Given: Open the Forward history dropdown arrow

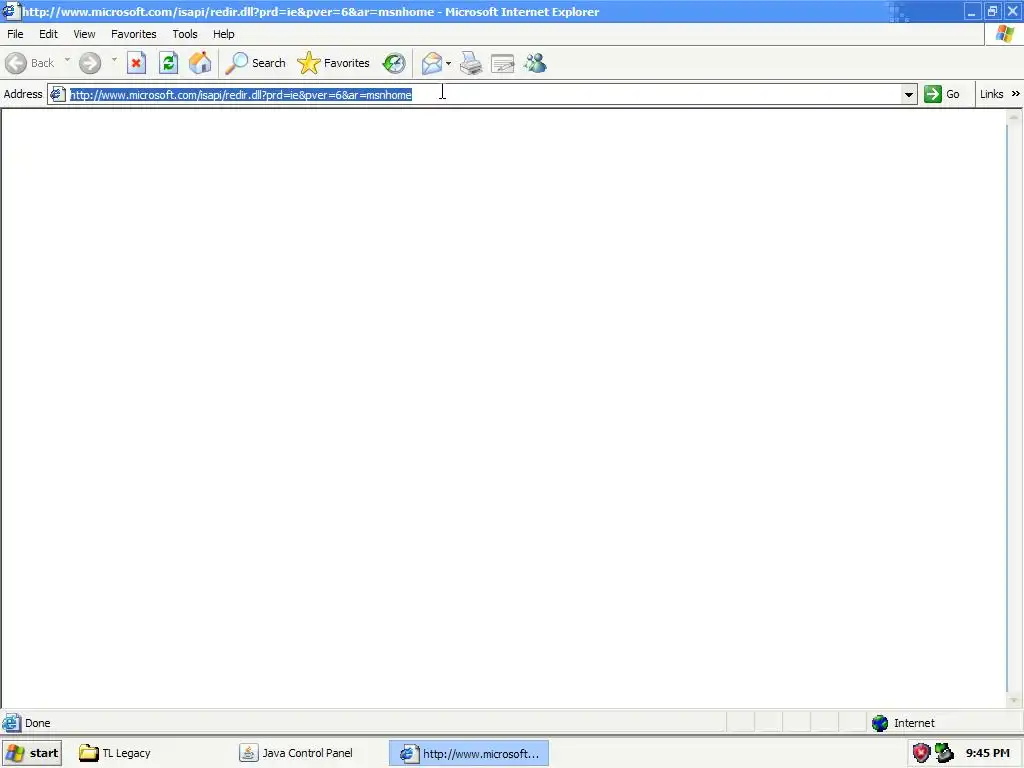Looking at the screenshot, I should 114,61.
